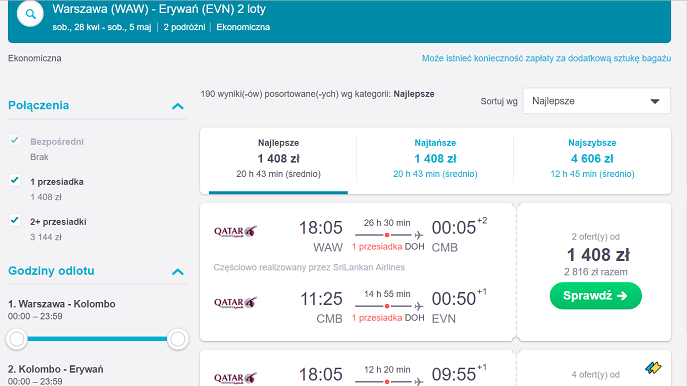Click left handle of Warszawa - Kolombo slider
Screen dimensions: 687x386
coord(17,339)
